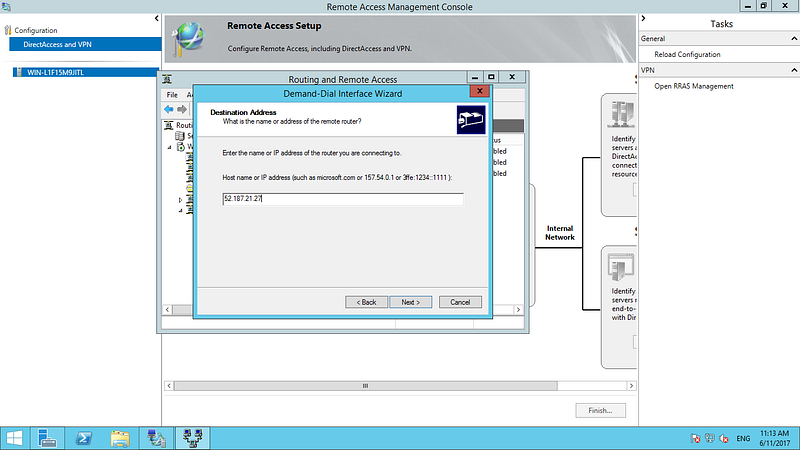The width and height of the screenshot is (800, 450).
Task: Click the Remote Access Management Console app icon
Action: pos(6,7)
